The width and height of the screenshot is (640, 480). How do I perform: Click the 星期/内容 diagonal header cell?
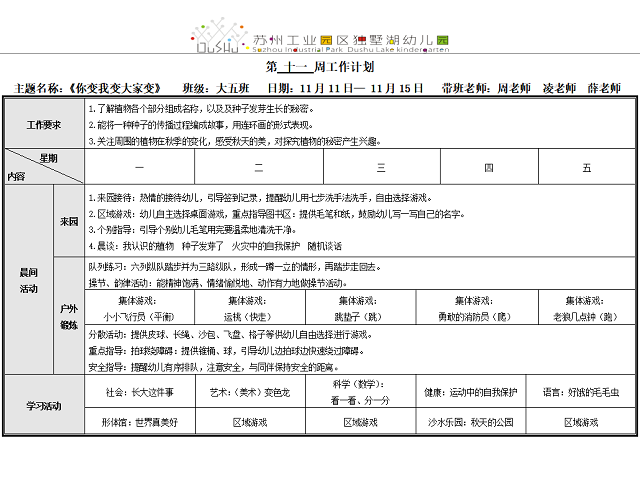coord(42,167)
